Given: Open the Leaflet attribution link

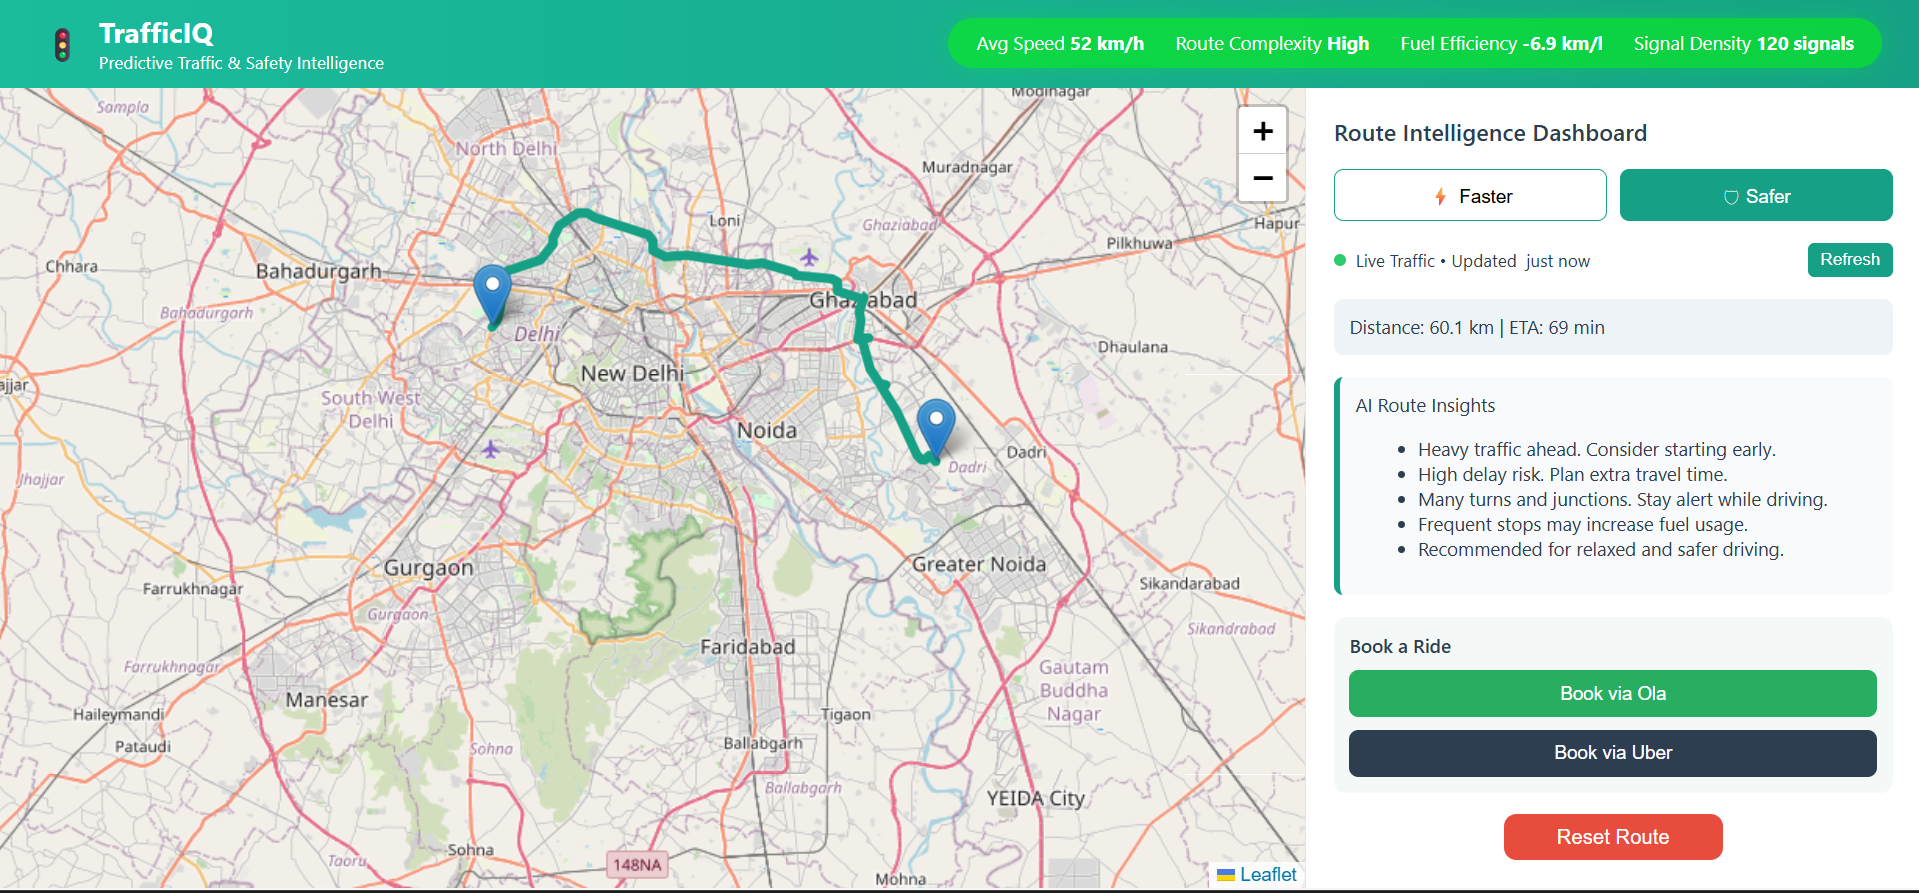Looking at the screenshot, I should [x=1268, y=875].
